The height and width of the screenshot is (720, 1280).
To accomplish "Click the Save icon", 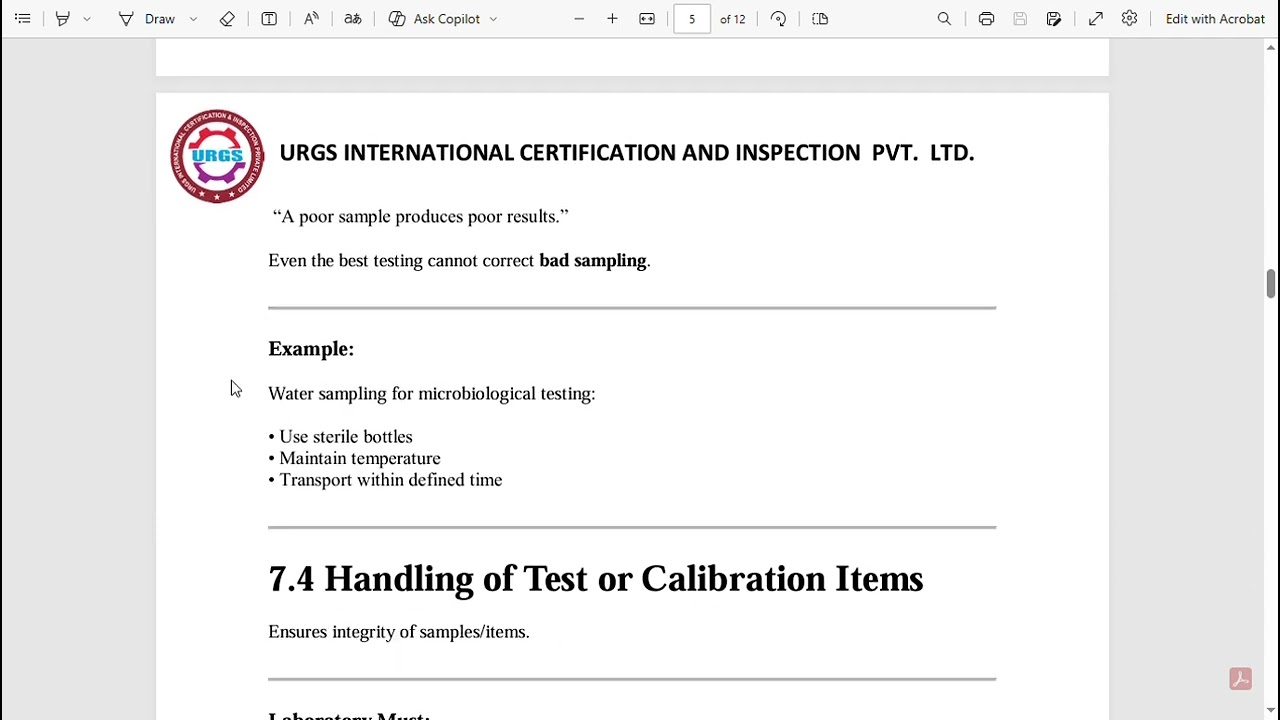I will [x=1020, y=19].
